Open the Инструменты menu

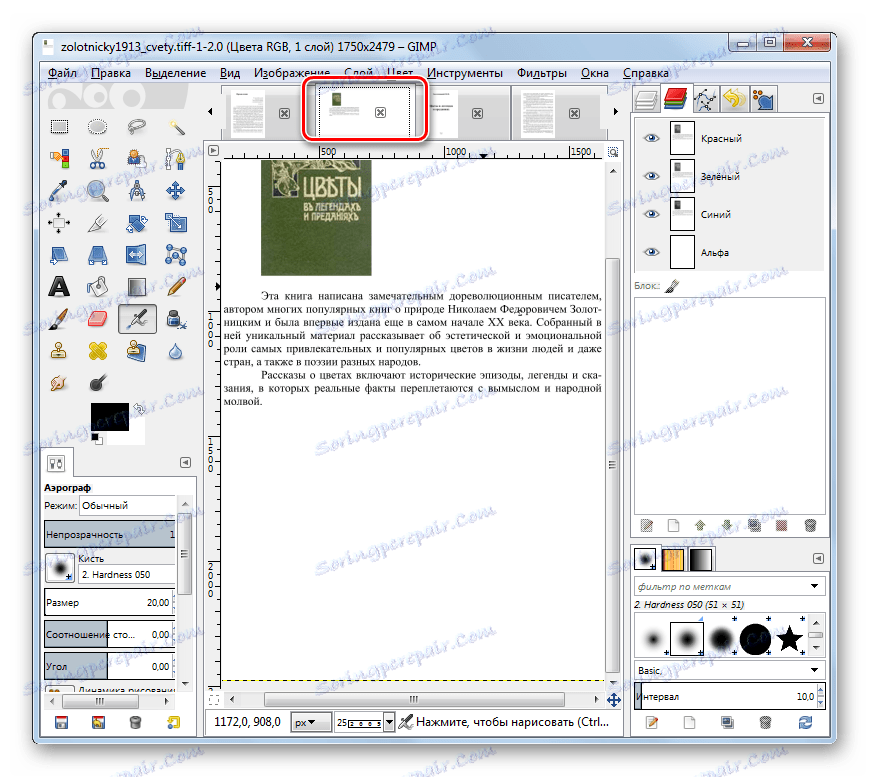[x=465, y=73]
